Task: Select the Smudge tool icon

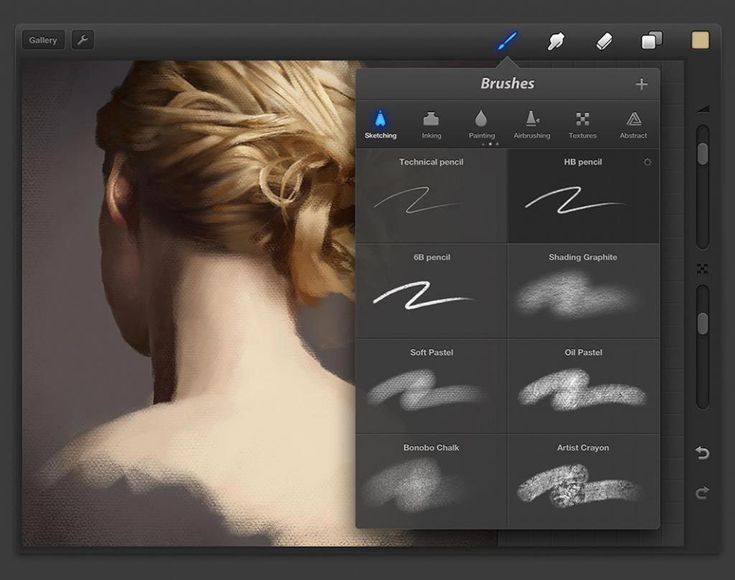Action: point(555,41)
